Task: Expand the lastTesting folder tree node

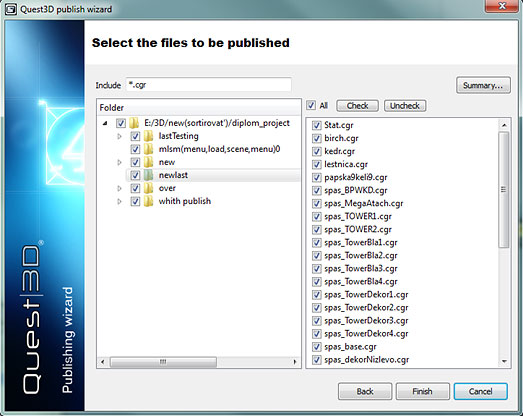Action: pyautogui.click(x=119, y=136)
